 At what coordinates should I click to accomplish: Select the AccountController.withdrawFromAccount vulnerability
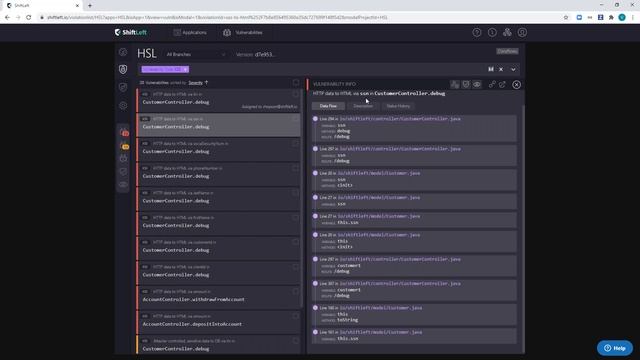[x=218, y=296]
